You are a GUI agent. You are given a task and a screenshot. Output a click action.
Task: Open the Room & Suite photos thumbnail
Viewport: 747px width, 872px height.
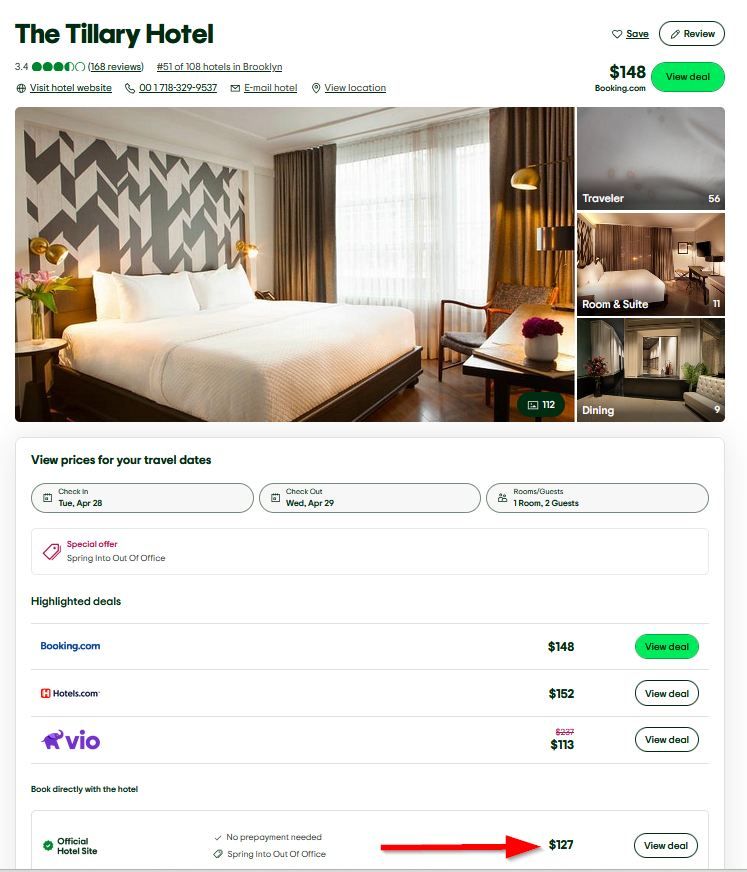pyautogui.click(x=651, y=264)
